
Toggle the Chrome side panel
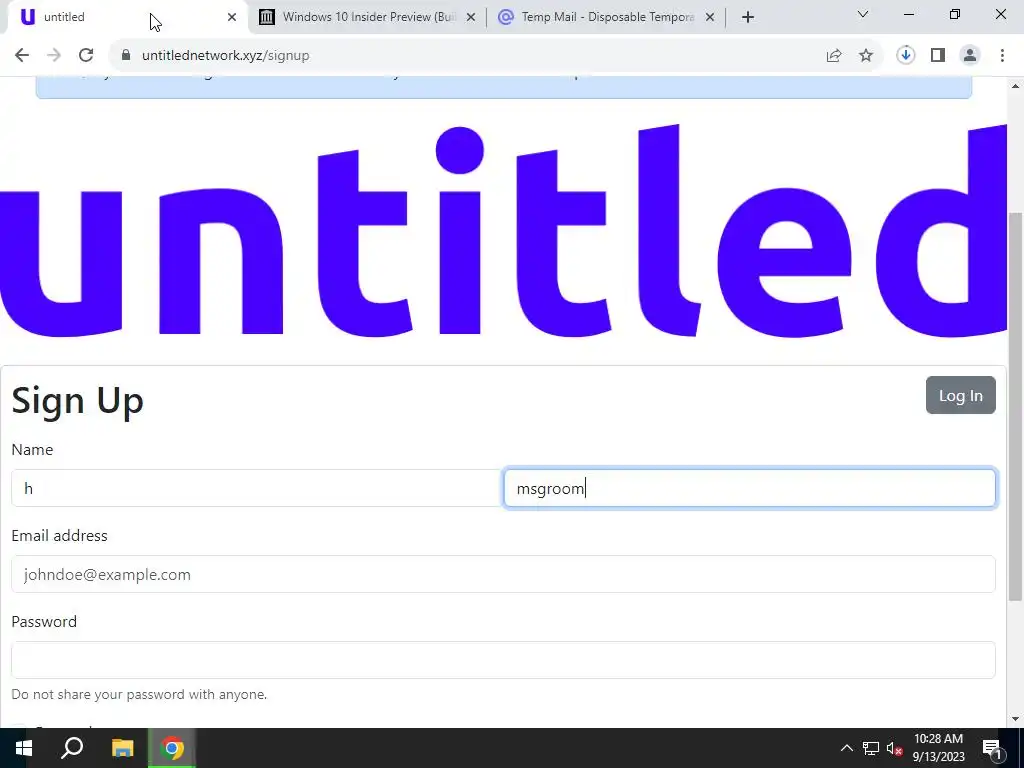(x=938, y=56)
